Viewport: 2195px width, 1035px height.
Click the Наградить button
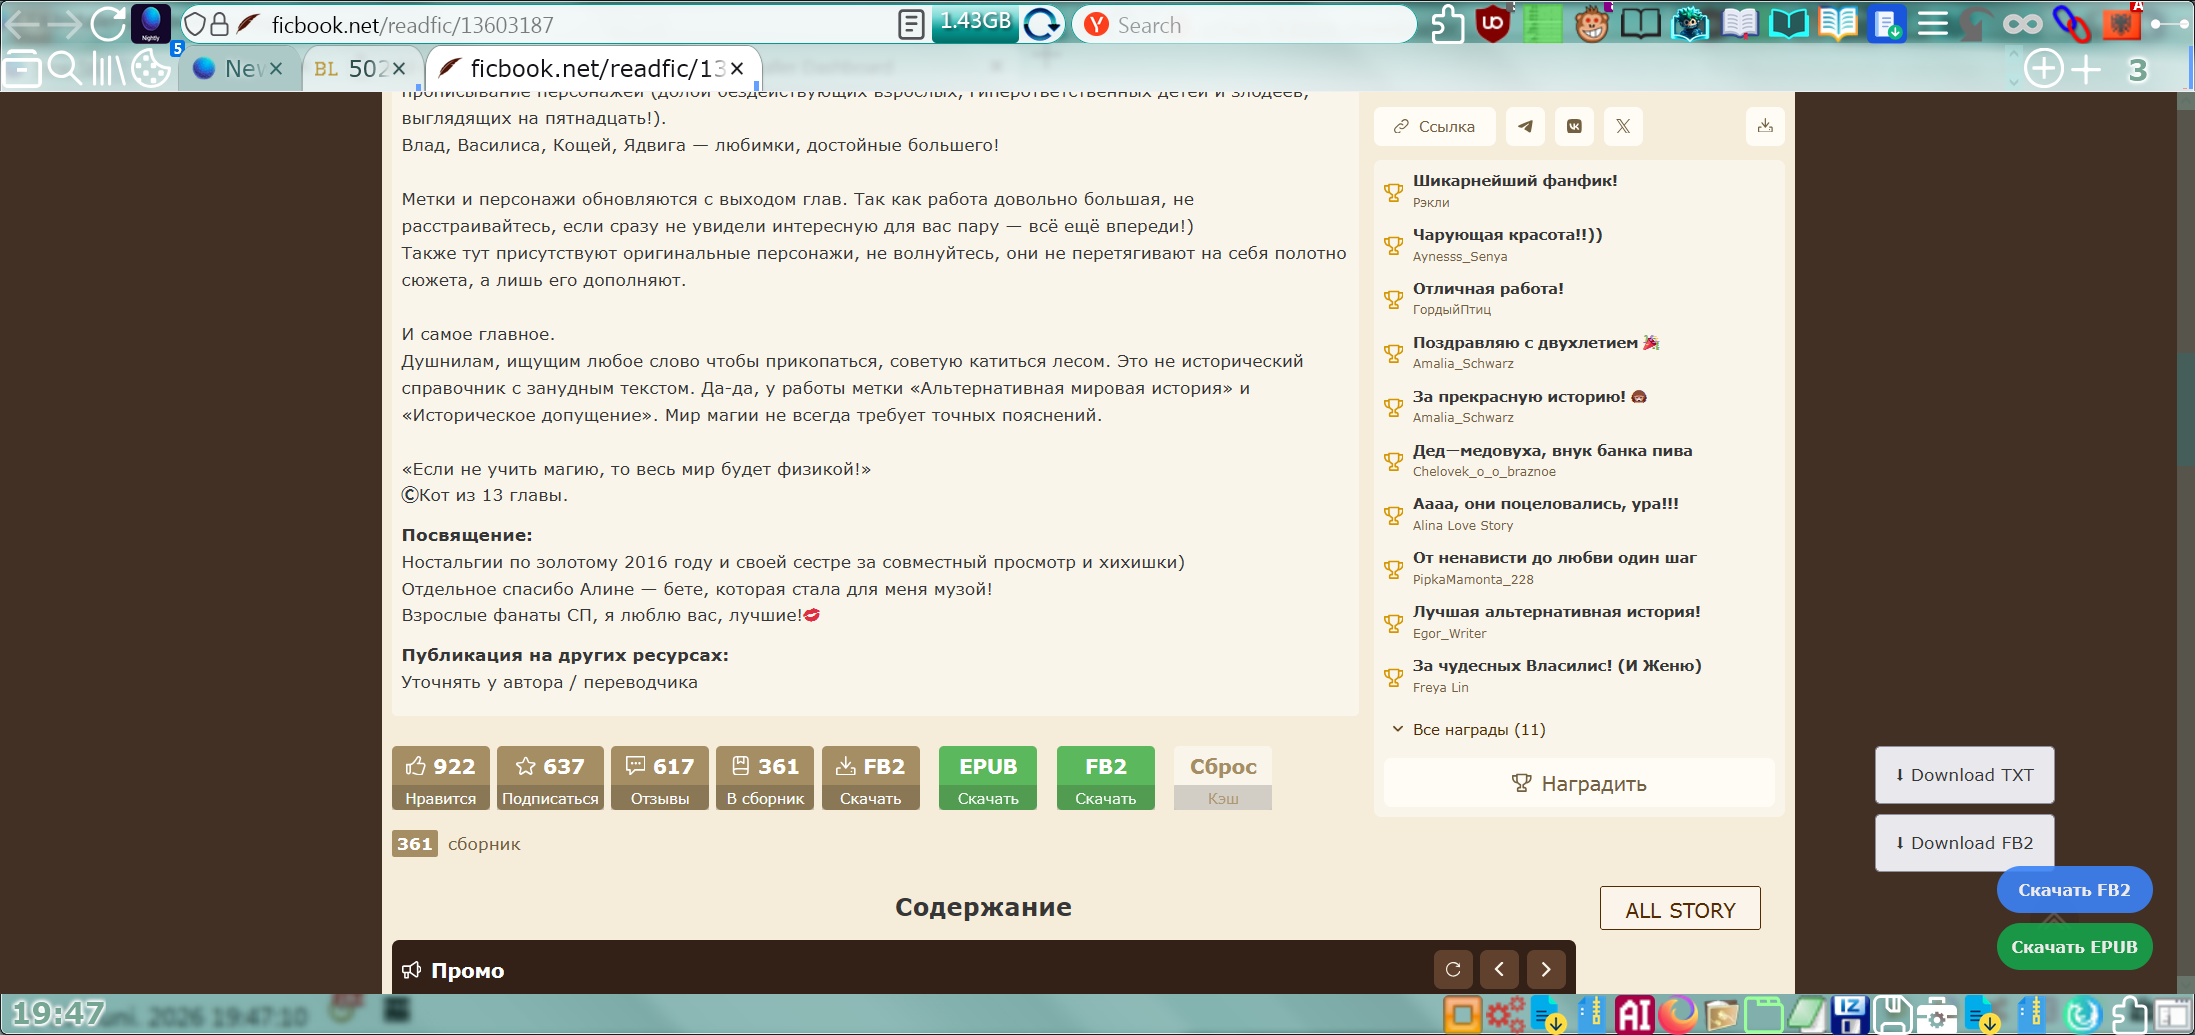pos(1579,783)
